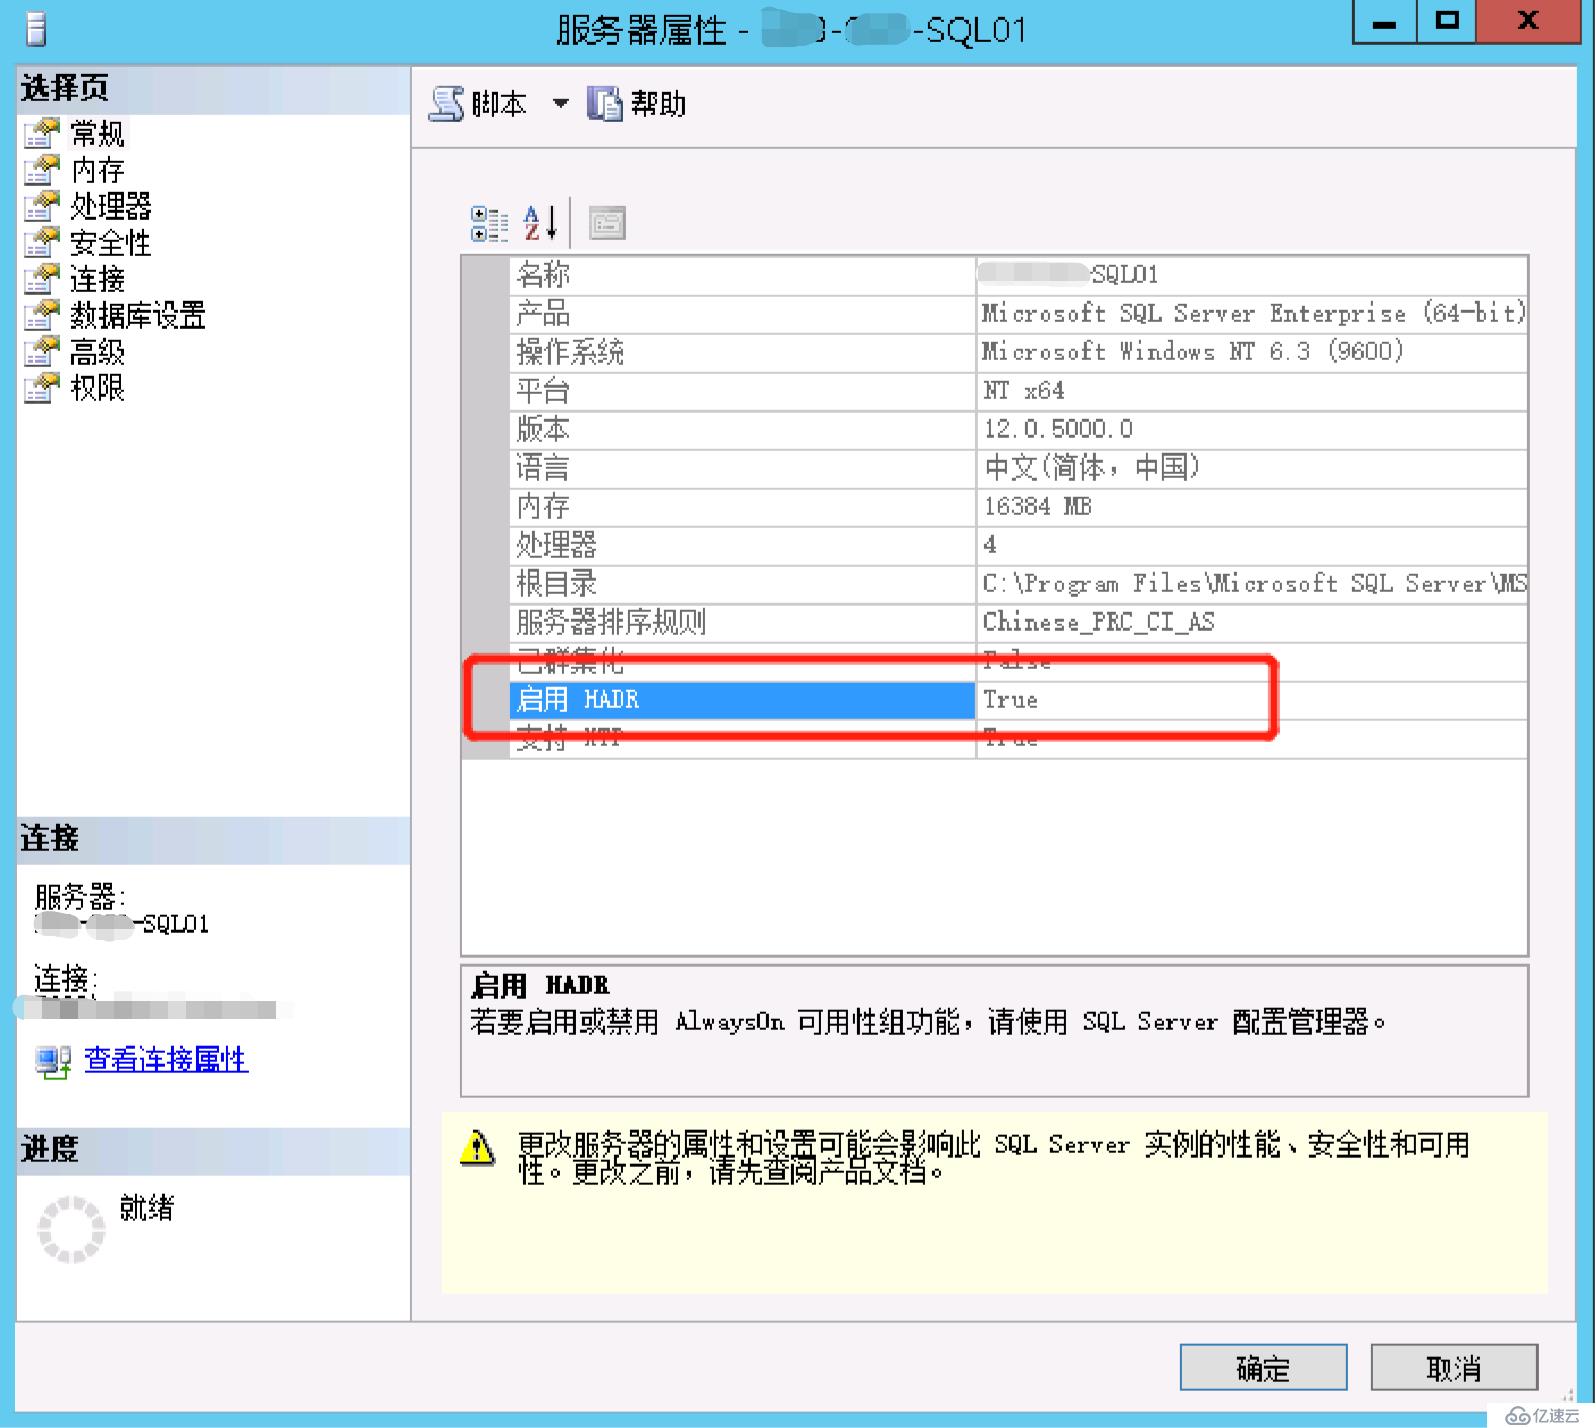Select the 启用 HADR property row
Viewport: 1596px width, 1428px height.
pos(1018,700)
